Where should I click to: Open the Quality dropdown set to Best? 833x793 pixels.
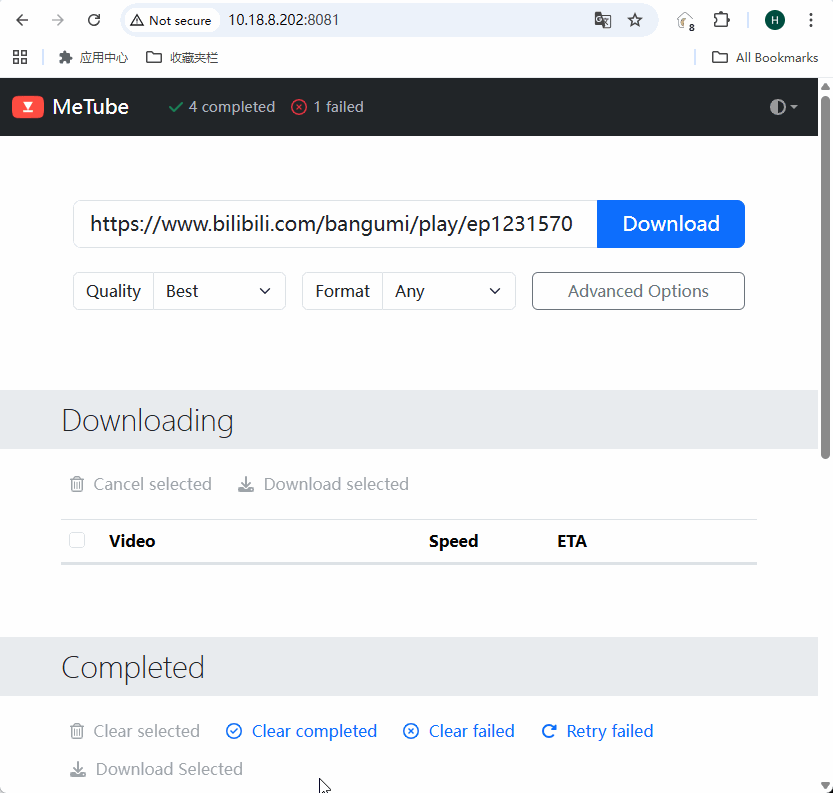tap(219, 291)
